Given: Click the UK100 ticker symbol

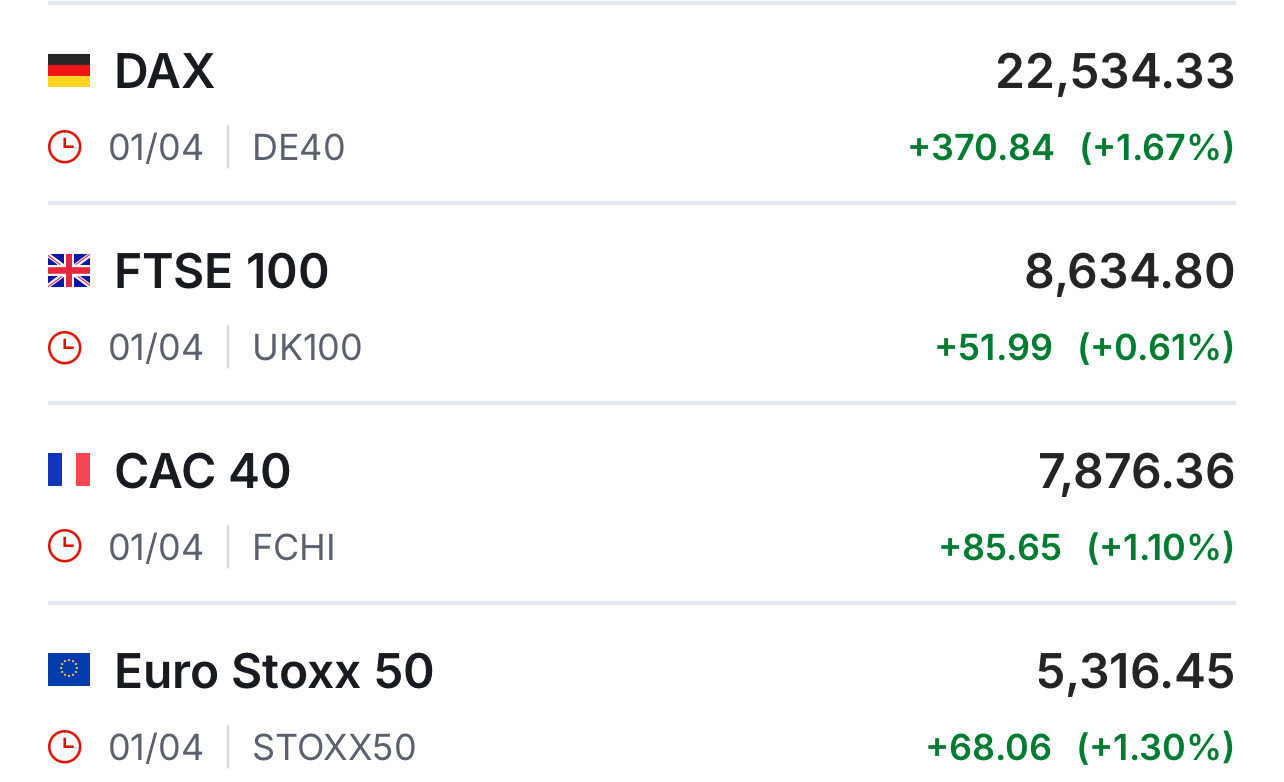Looking at the screenshot, I should (x=307, y=348).
